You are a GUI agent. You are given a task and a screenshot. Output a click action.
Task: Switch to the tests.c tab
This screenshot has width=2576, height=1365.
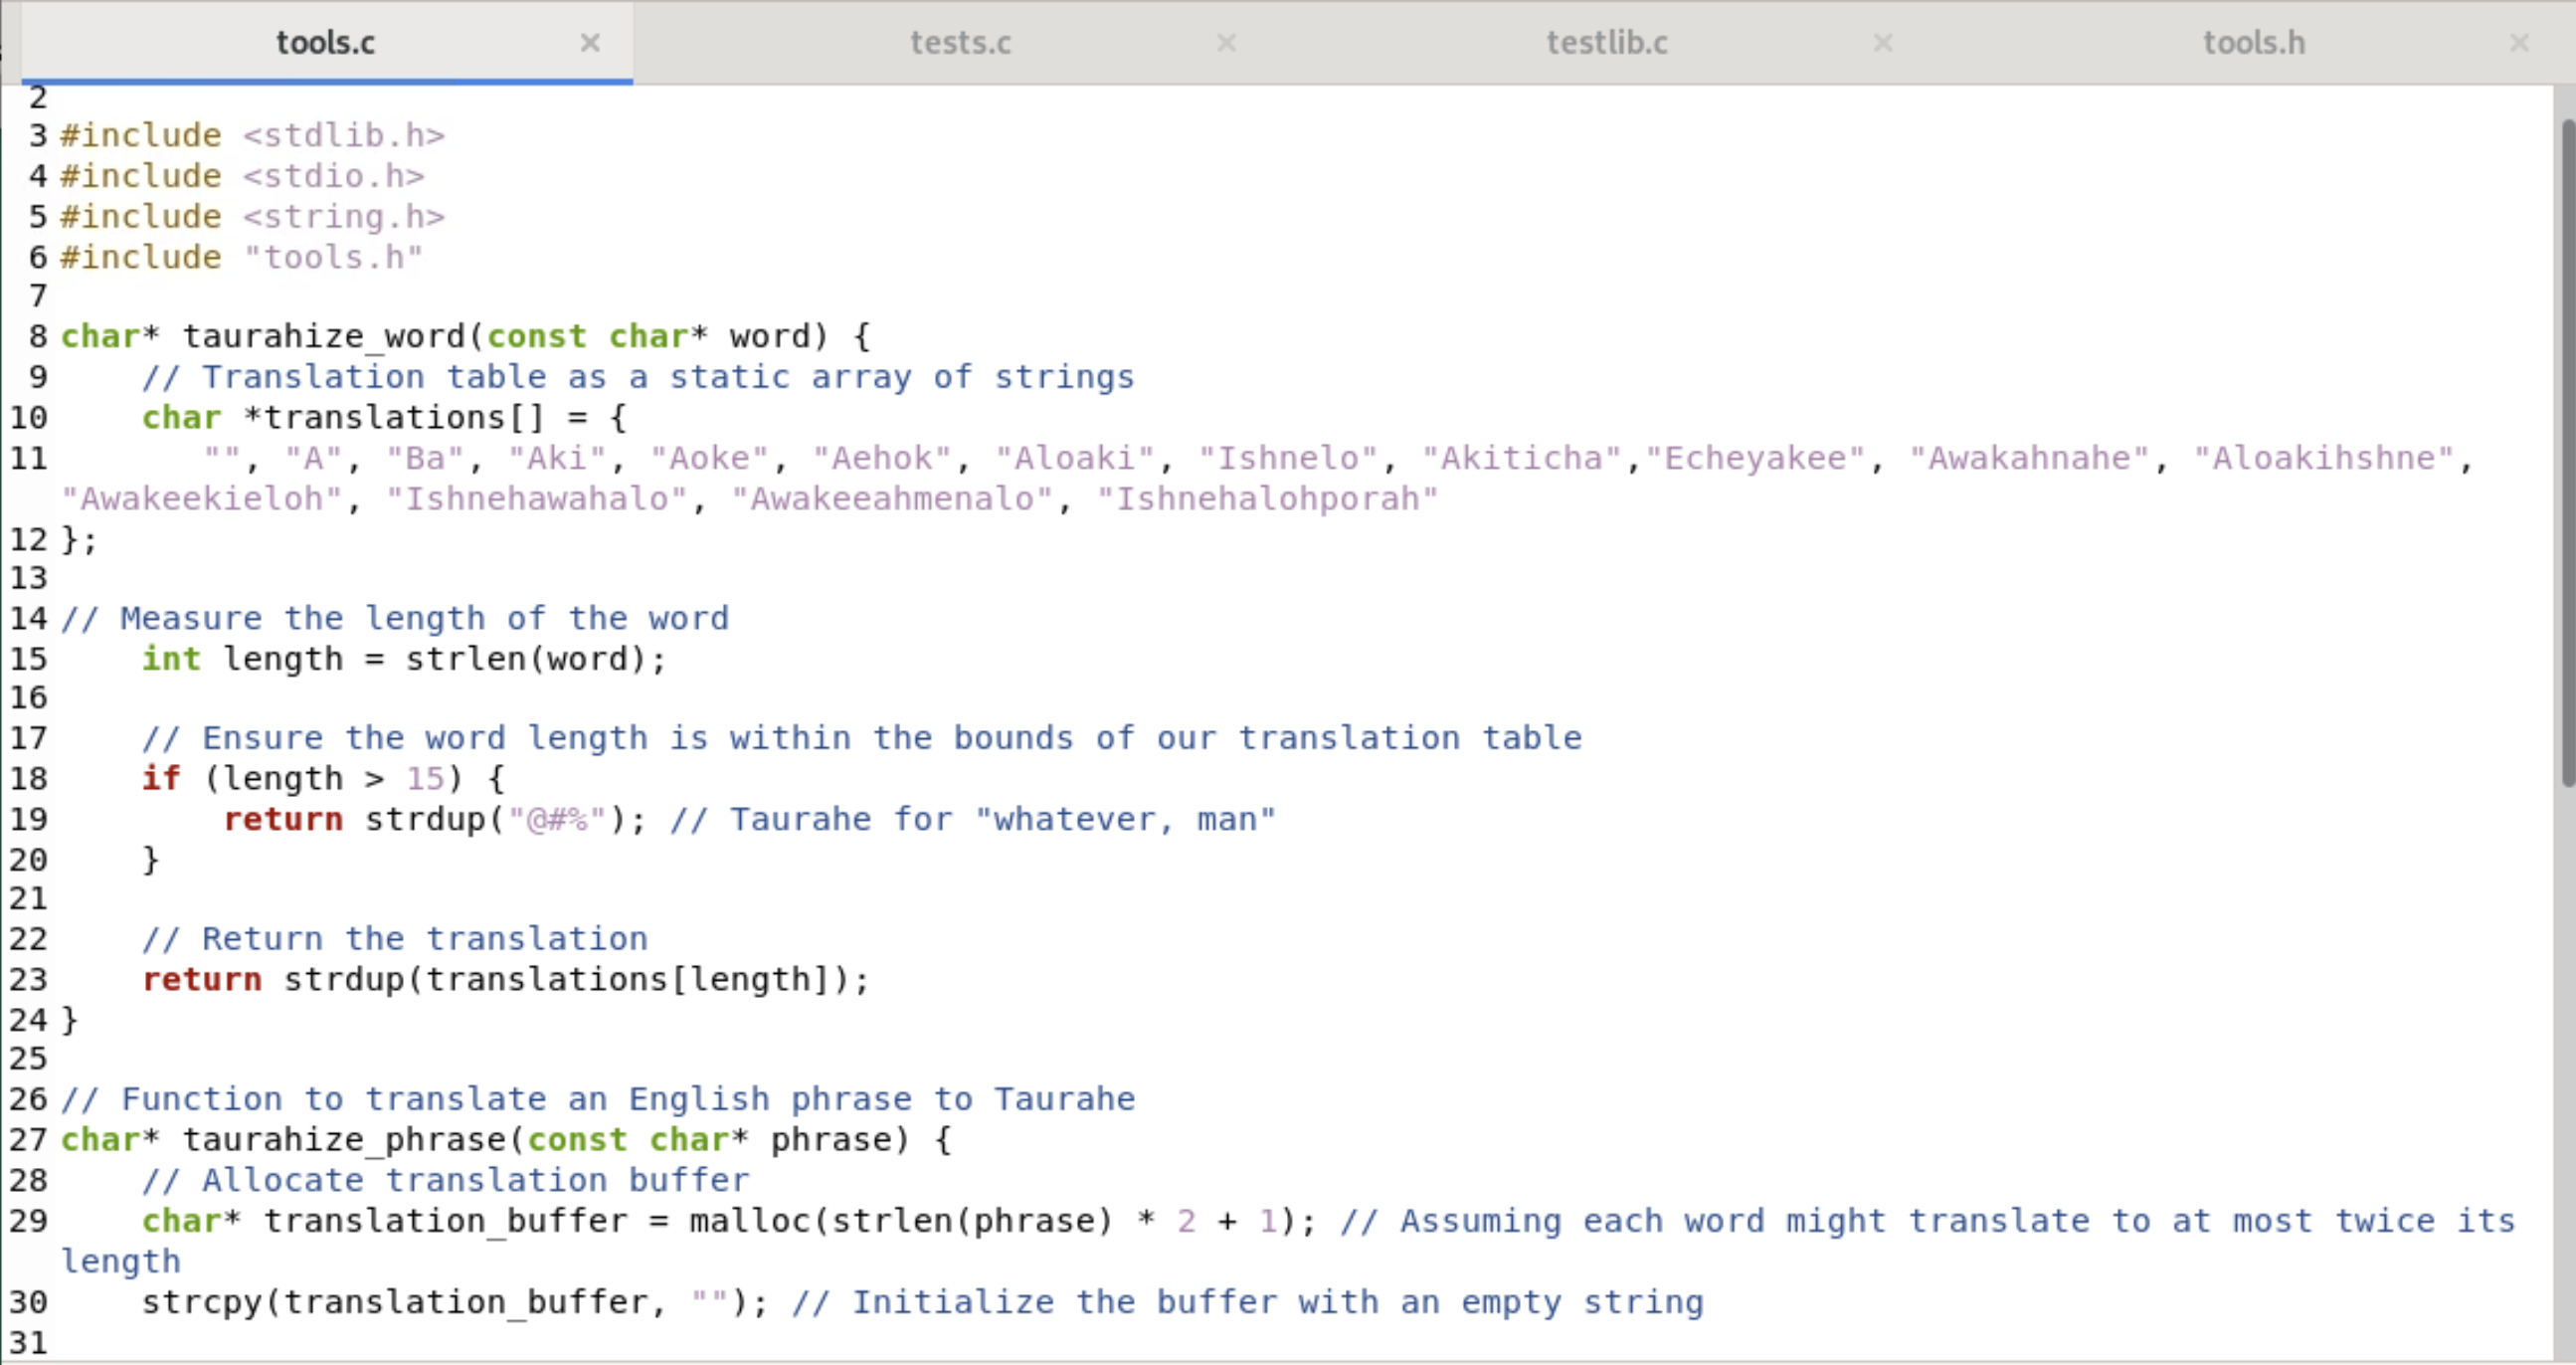point(958,42)
